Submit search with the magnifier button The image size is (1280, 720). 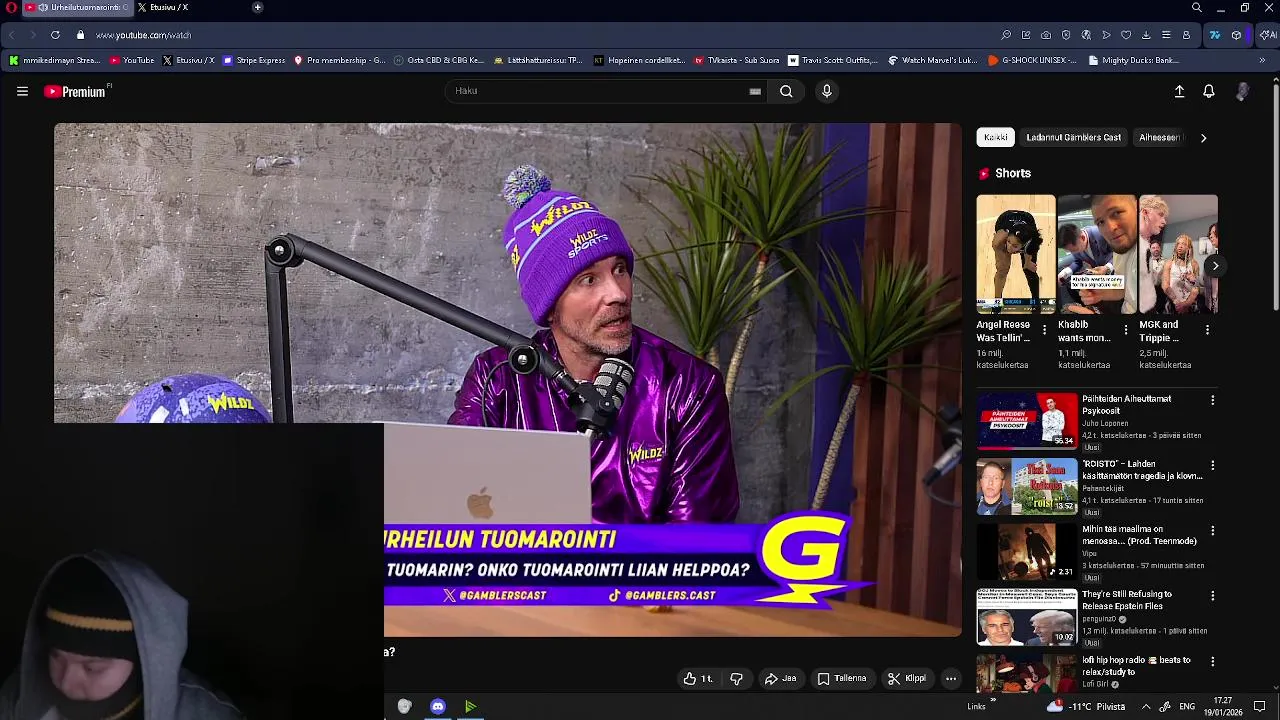(786, 91)
